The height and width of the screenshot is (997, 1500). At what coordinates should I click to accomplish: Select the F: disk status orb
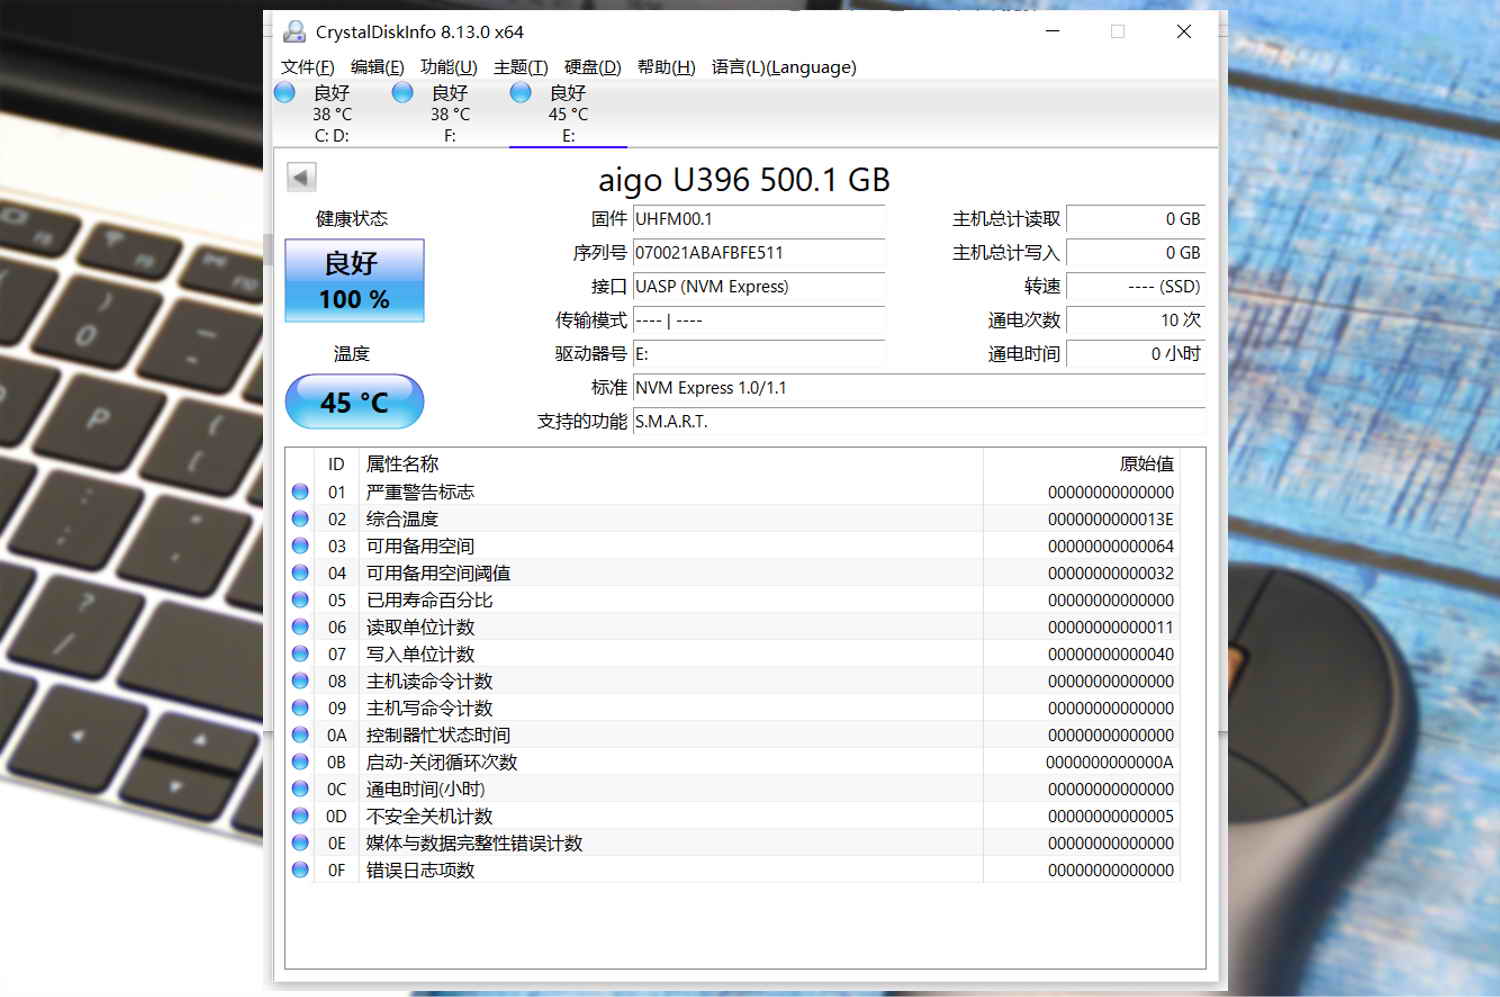pyautogui.click(x=403, y=93)
